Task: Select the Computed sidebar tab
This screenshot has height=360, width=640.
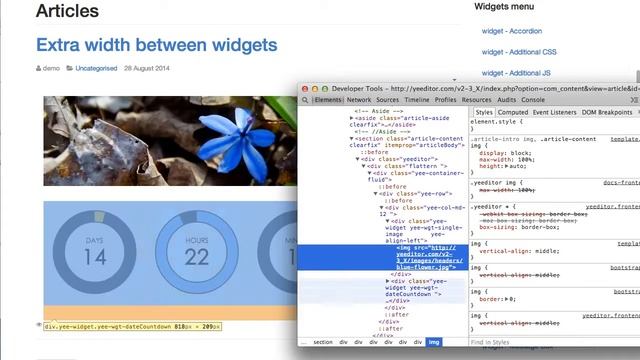Action: (513, 112)
